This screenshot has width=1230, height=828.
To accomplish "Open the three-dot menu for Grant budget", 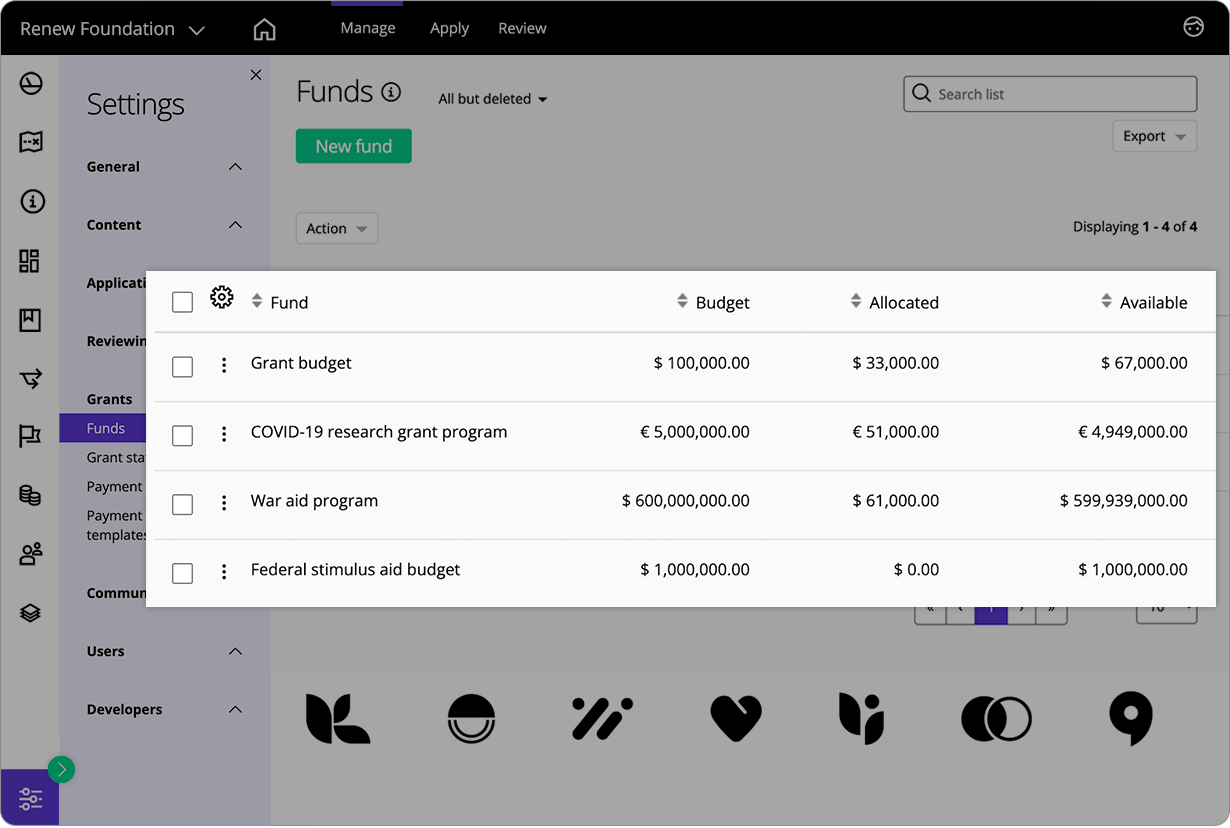I will tap(223, 365).
